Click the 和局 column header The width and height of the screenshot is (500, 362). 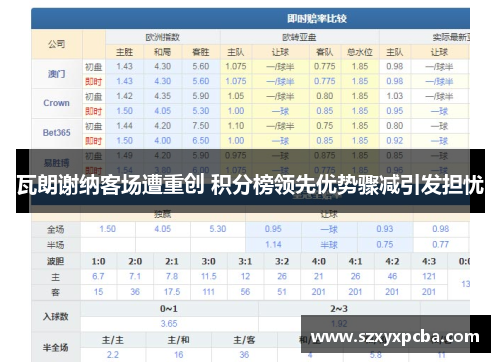pyautogui.click(x=162, y=52)
